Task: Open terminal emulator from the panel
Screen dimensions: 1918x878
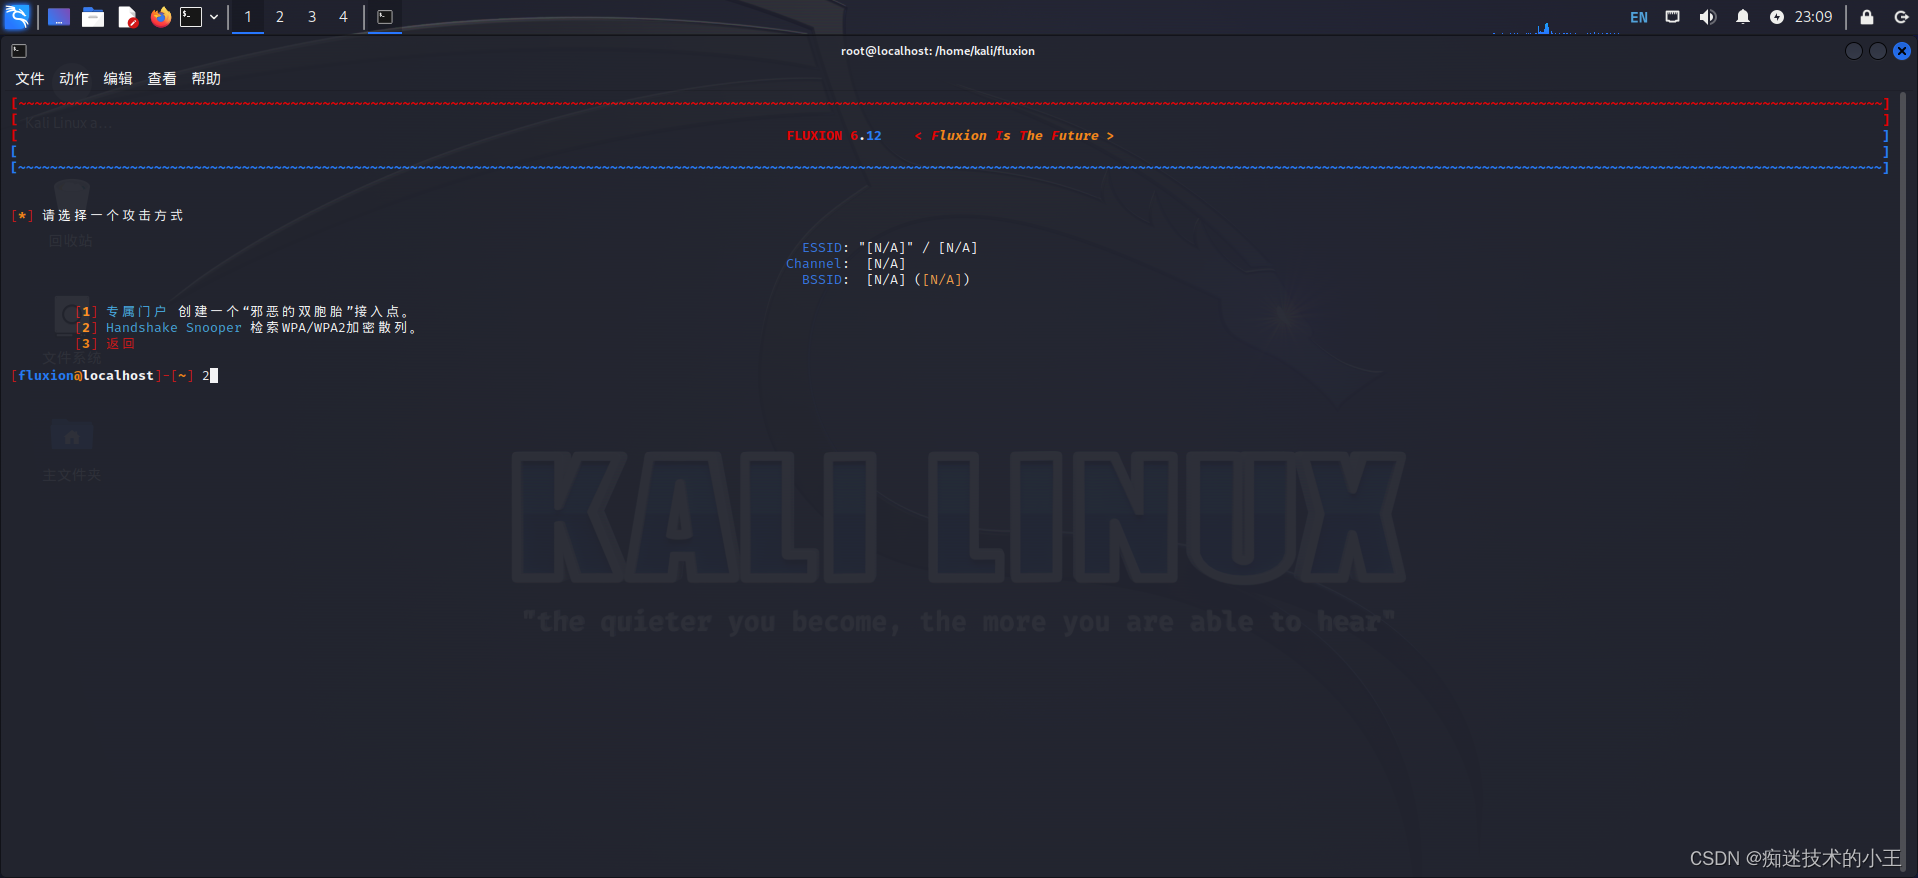Action: click(x=191, y=17)
